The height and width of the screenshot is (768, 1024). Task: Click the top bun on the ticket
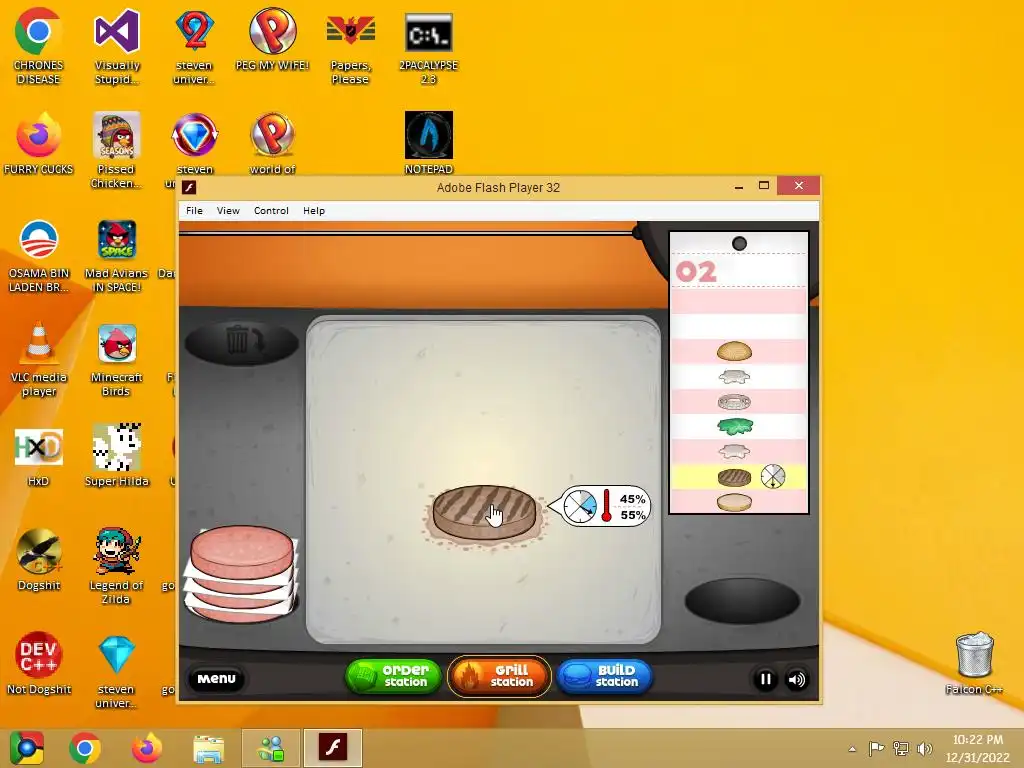[734, 351]
